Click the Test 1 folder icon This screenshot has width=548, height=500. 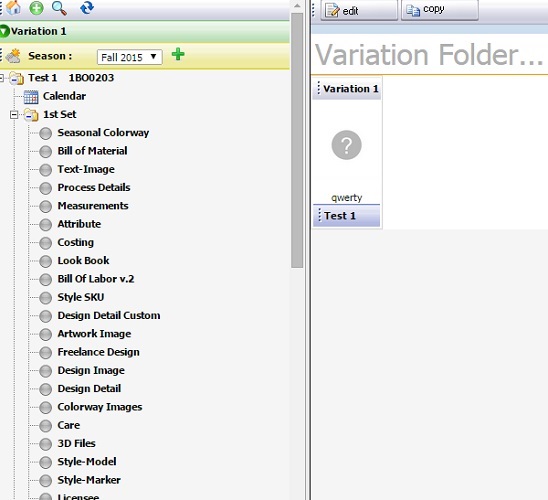(16, 78)
